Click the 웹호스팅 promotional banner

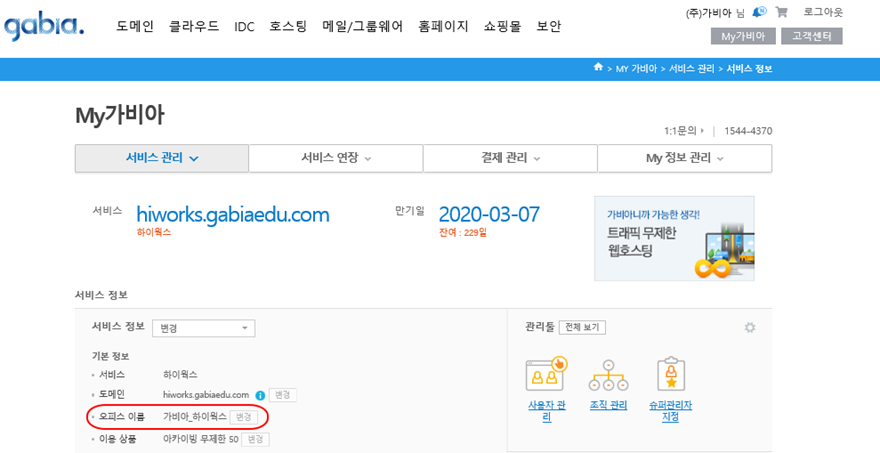(674, 238)
